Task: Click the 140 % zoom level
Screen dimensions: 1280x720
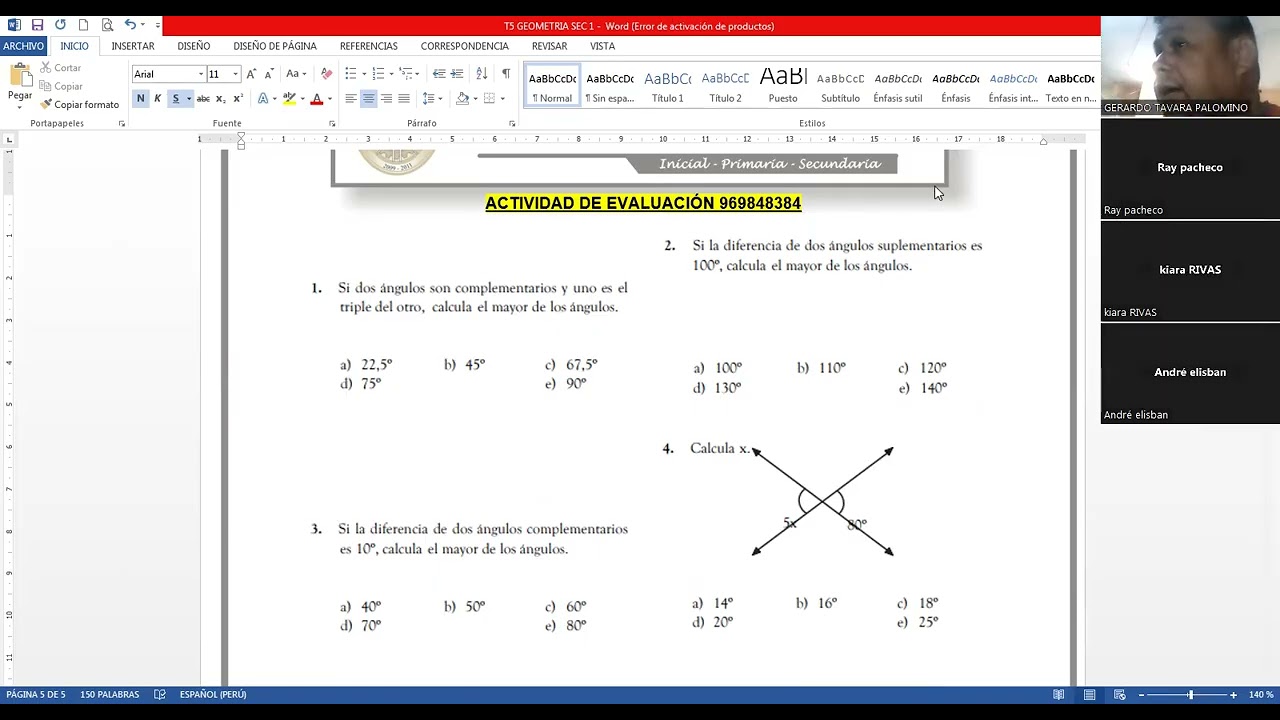Action: point(1260,694)
